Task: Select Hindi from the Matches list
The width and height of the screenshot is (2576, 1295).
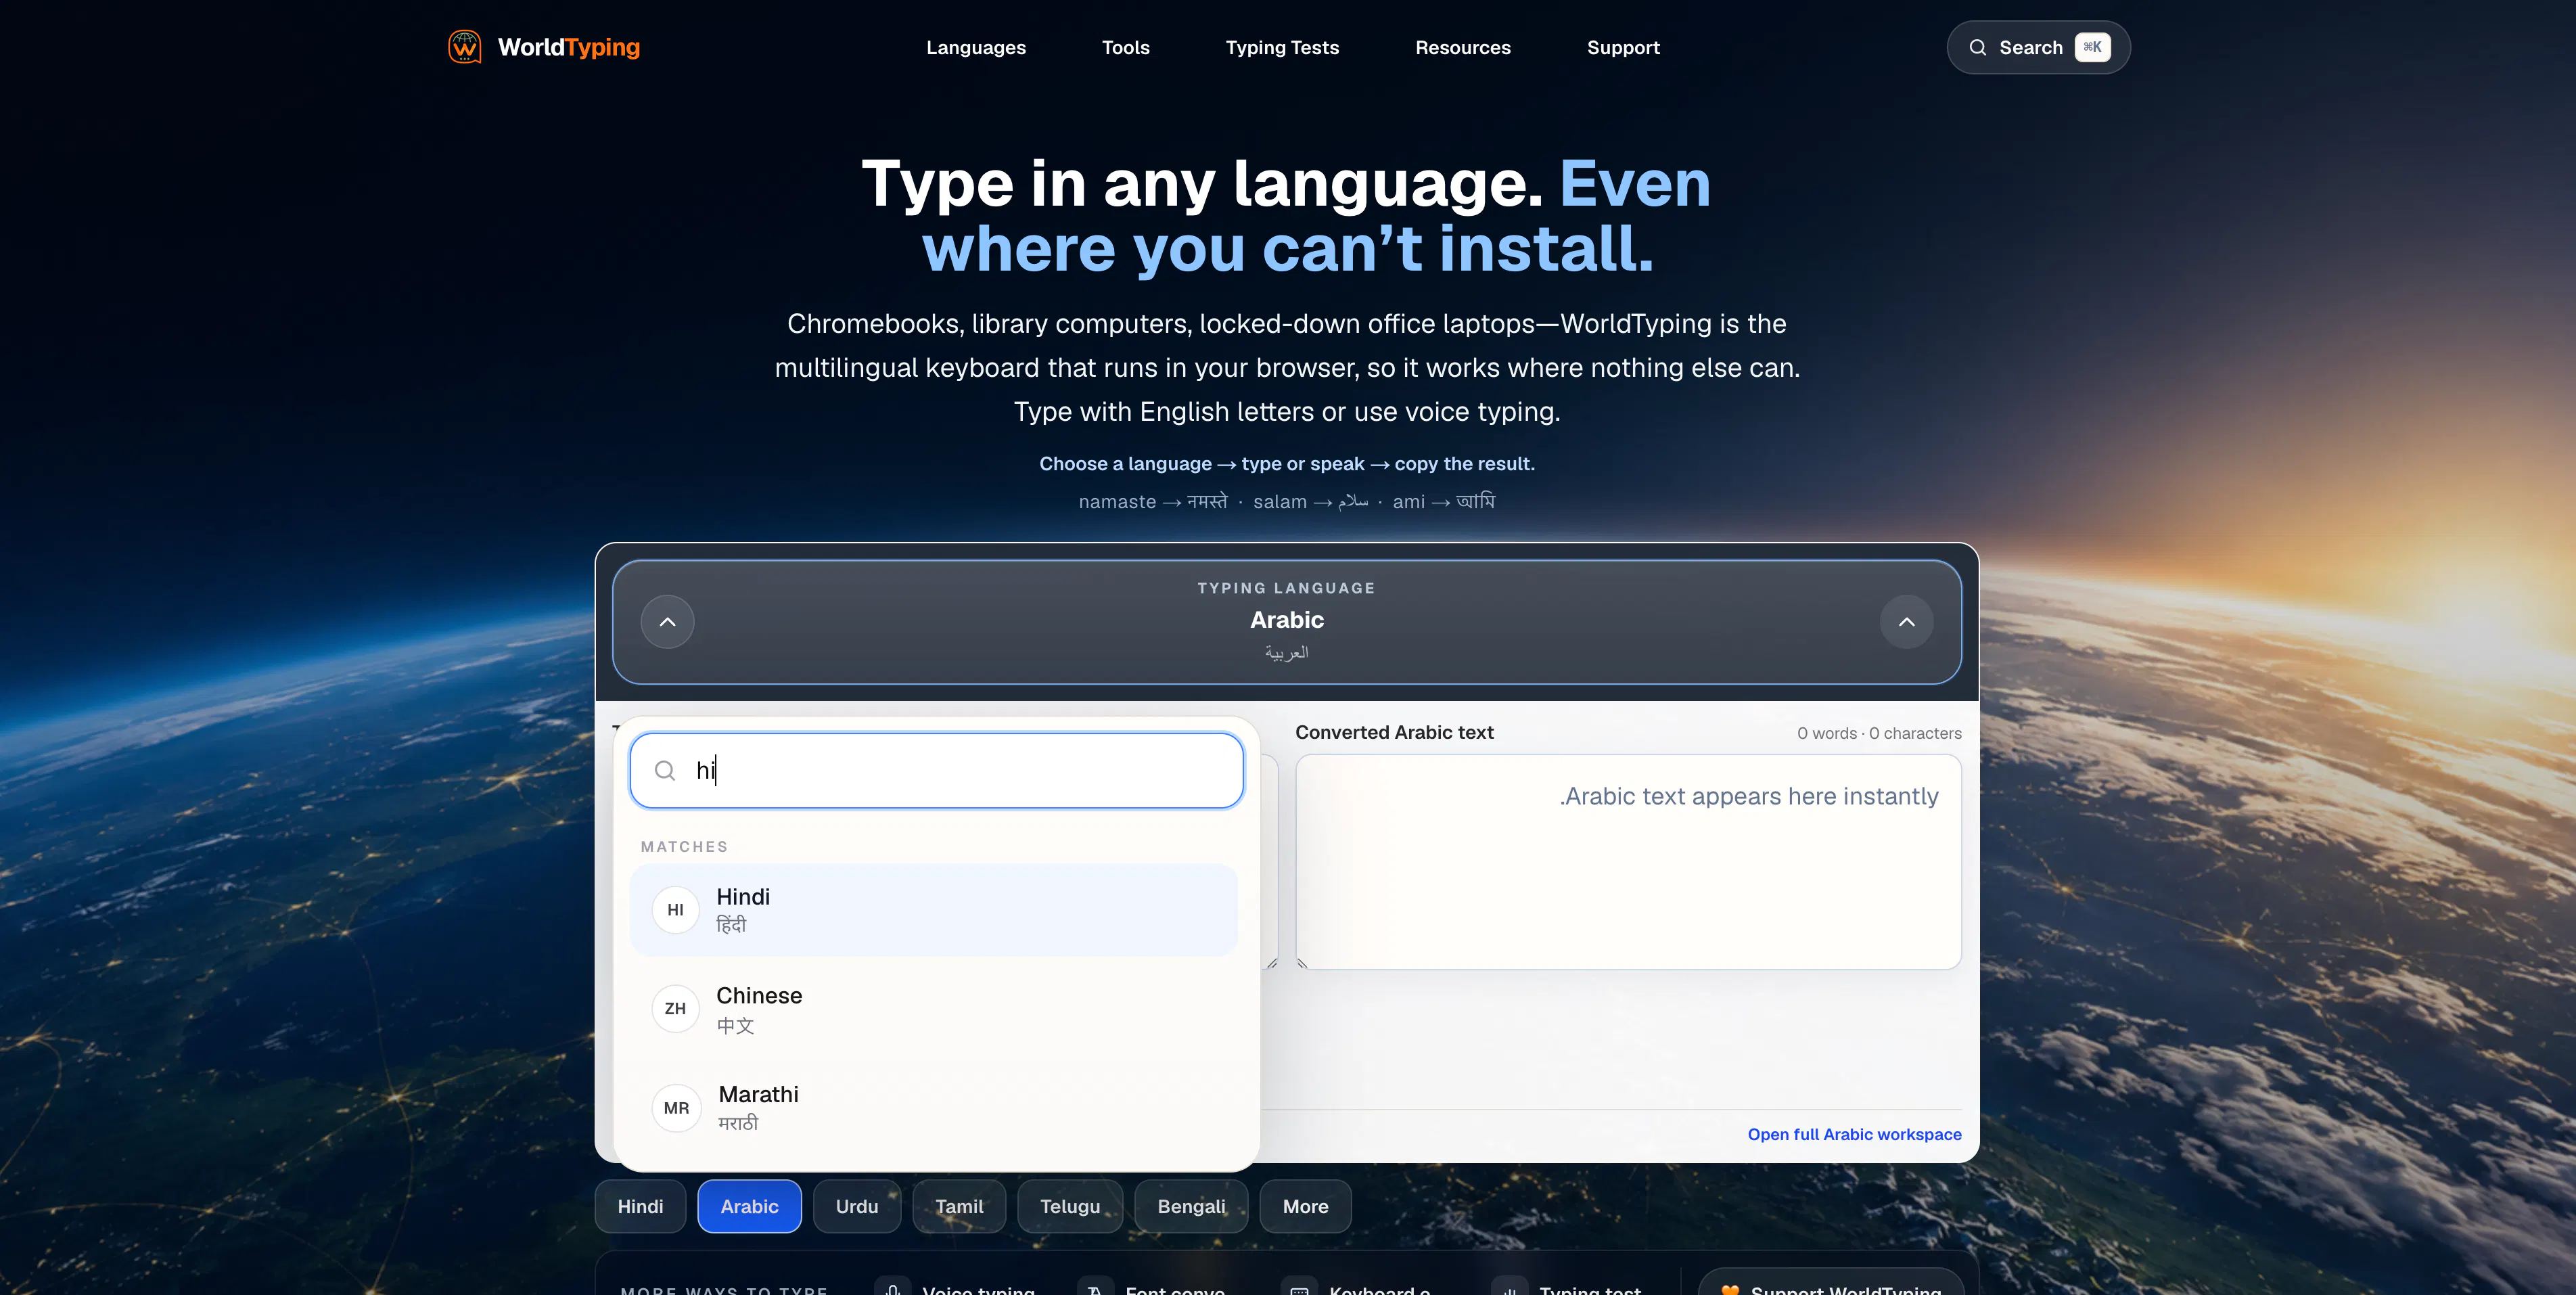Action: pyautogui.click(x=934, y=910)
